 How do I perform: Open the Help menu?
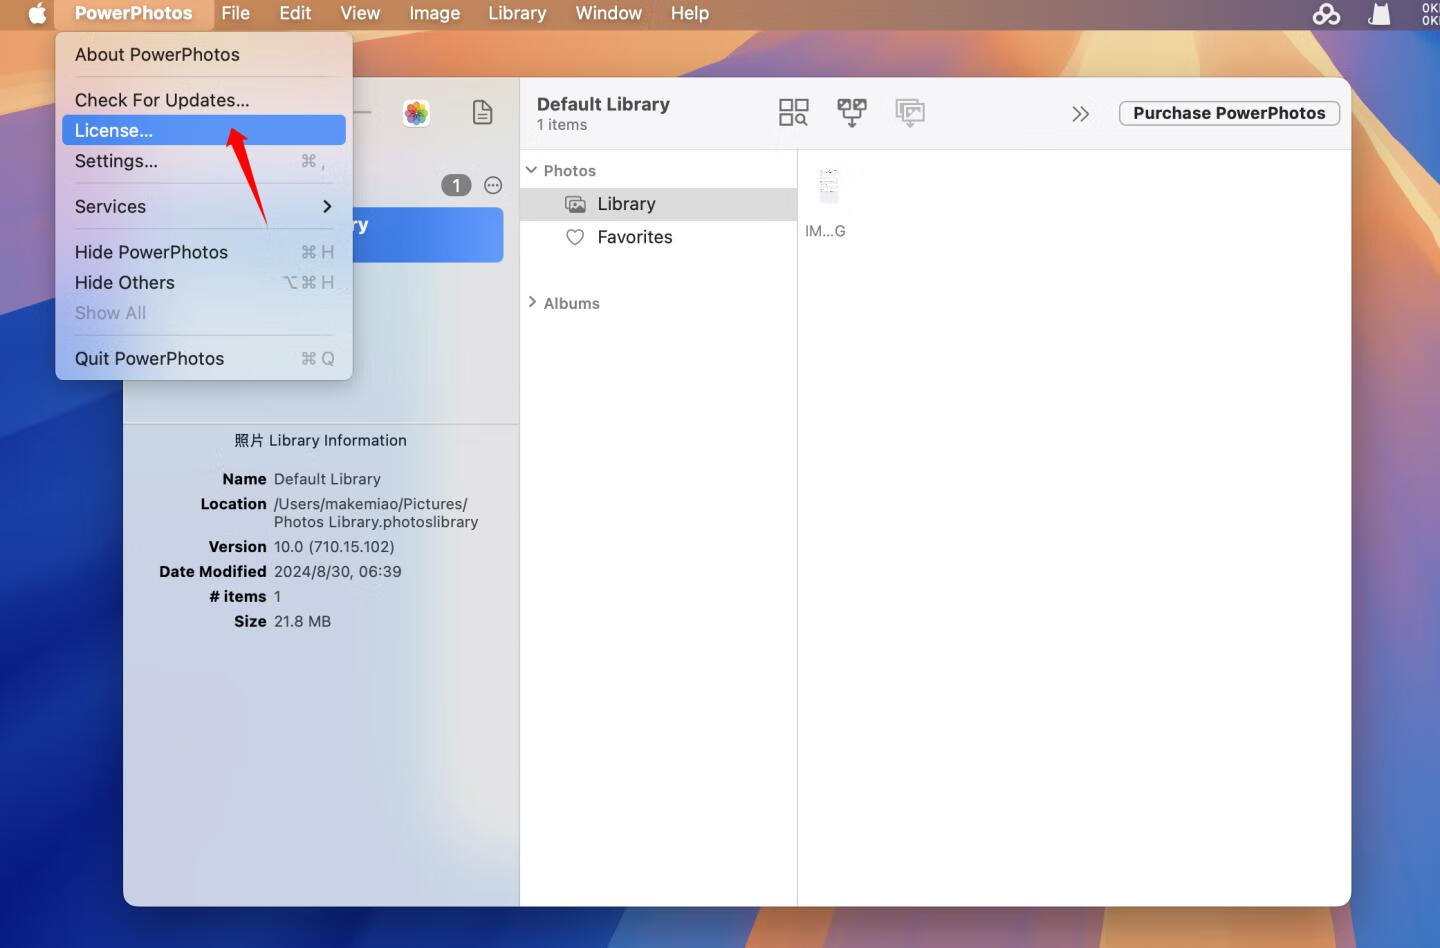tap(689, 13)
